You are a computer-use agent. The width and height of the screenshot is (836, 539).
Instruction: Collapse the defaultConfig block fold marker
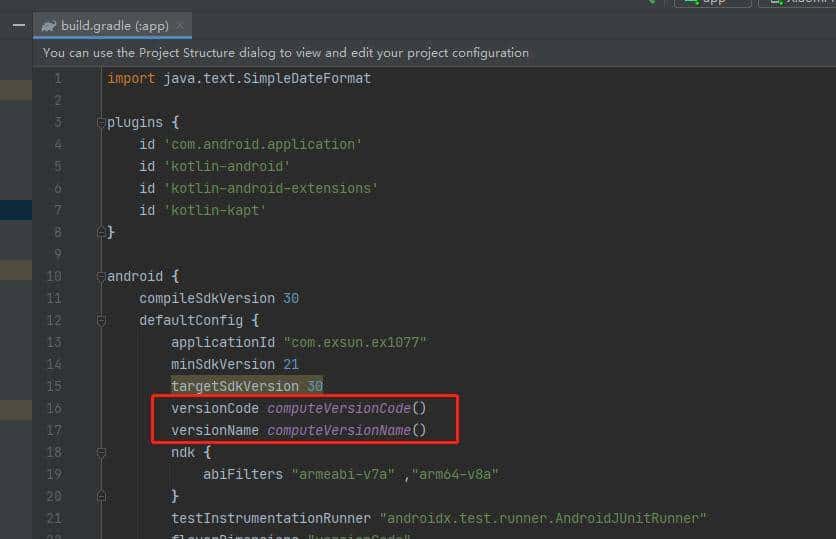click(101, 320)
